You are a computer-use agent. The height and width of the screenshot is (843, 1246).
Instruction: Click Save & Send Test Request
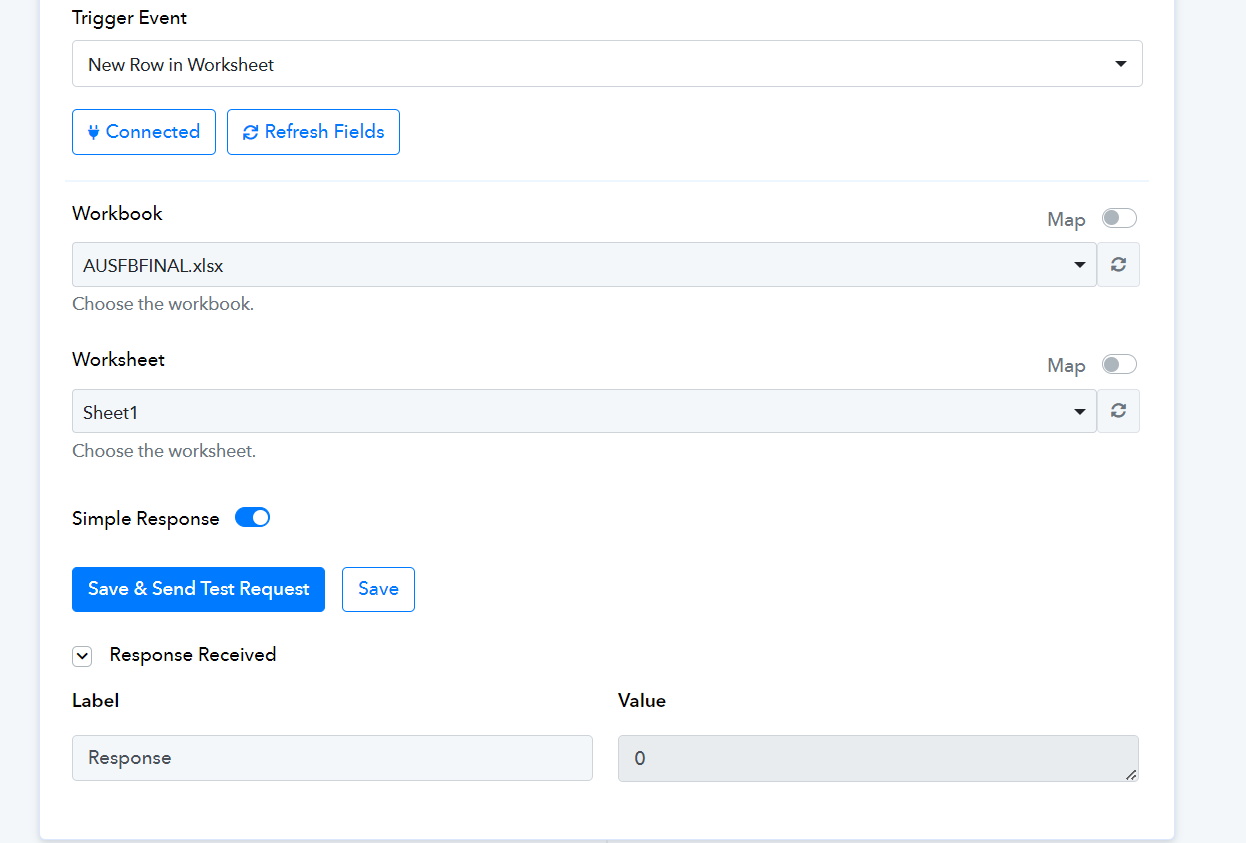pyautogui.click(x=198, y=589)
